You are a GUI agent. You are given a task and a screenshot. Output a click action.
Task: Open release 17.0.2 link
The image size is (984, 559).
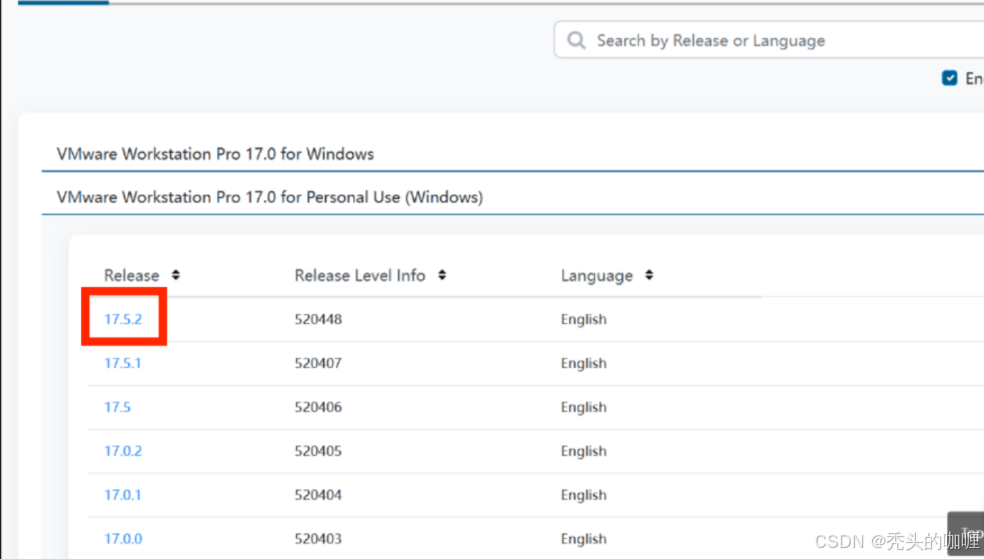[x=123, y=450]
